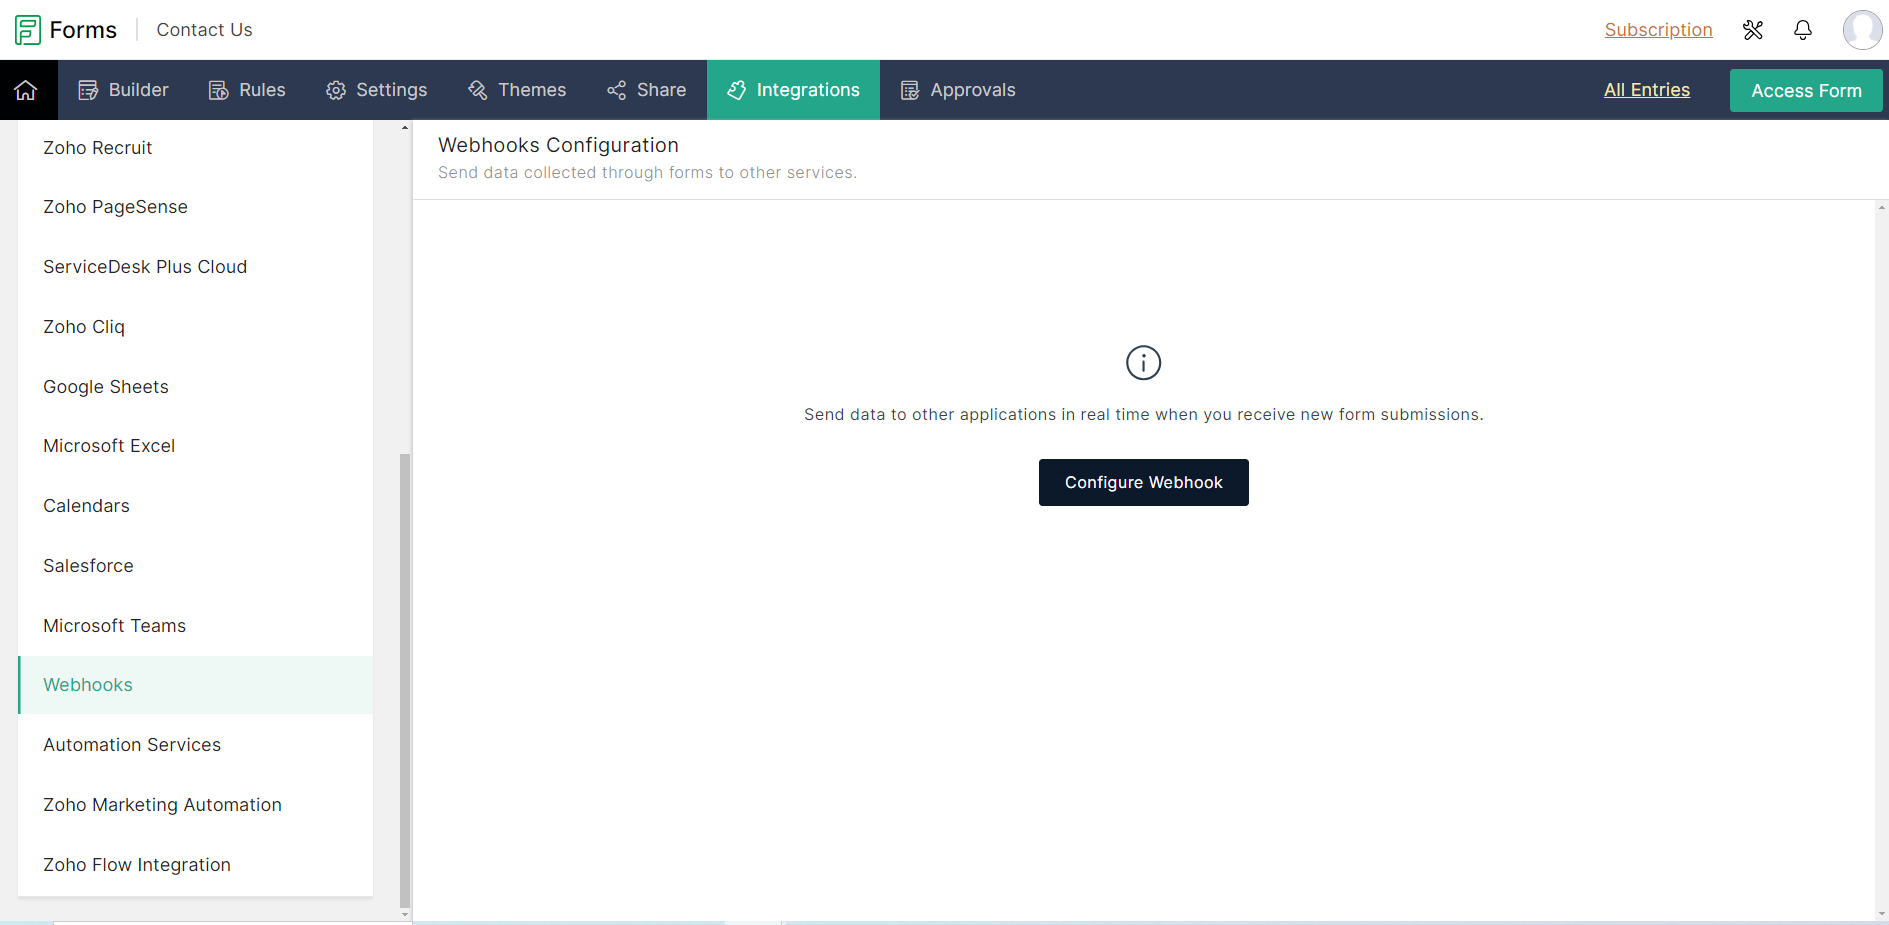1889x925 pixels.
Task: Select Zoho Recruit integration
Action: pos(196,148)
